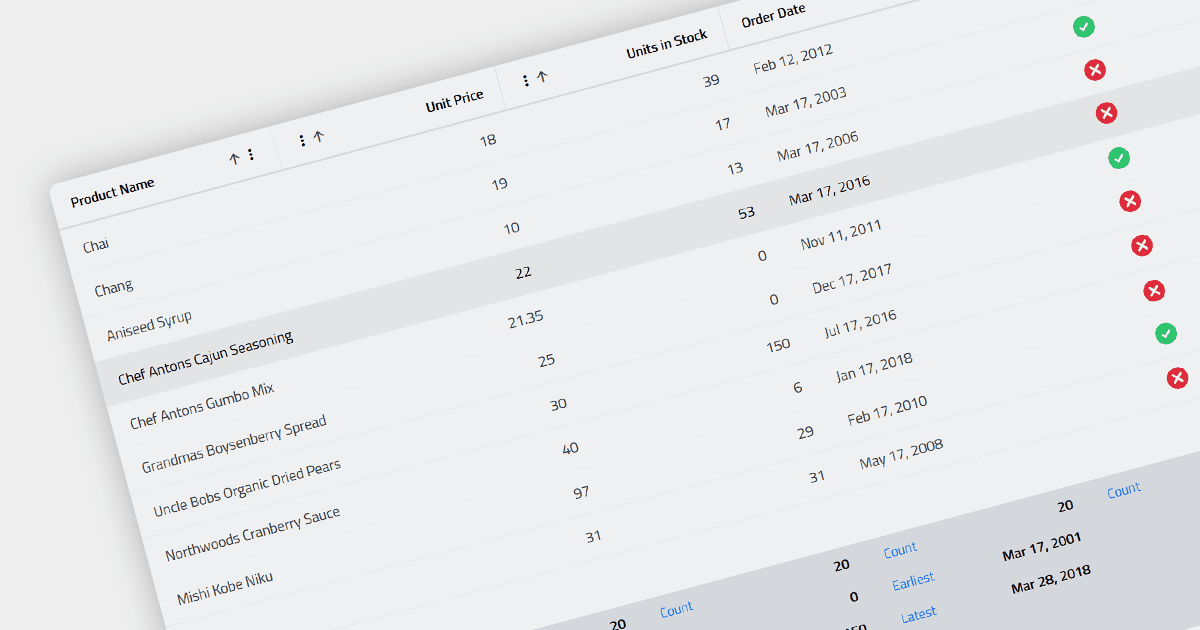Image resolution: width=1200 pixels, height=630 pixels.
Task: Open the three-dot menu of Units in Stock column
Action: point(526,80)
